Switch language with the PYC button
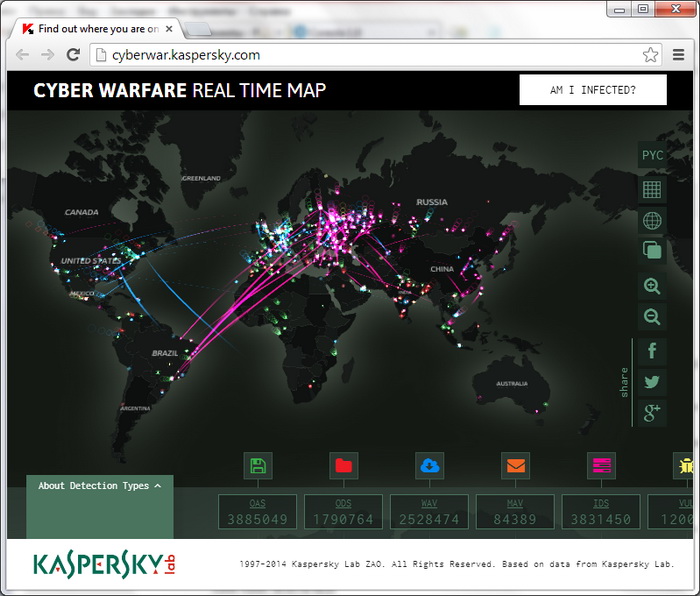This screenshot has height=596, width=700. (x=652, y=155)
